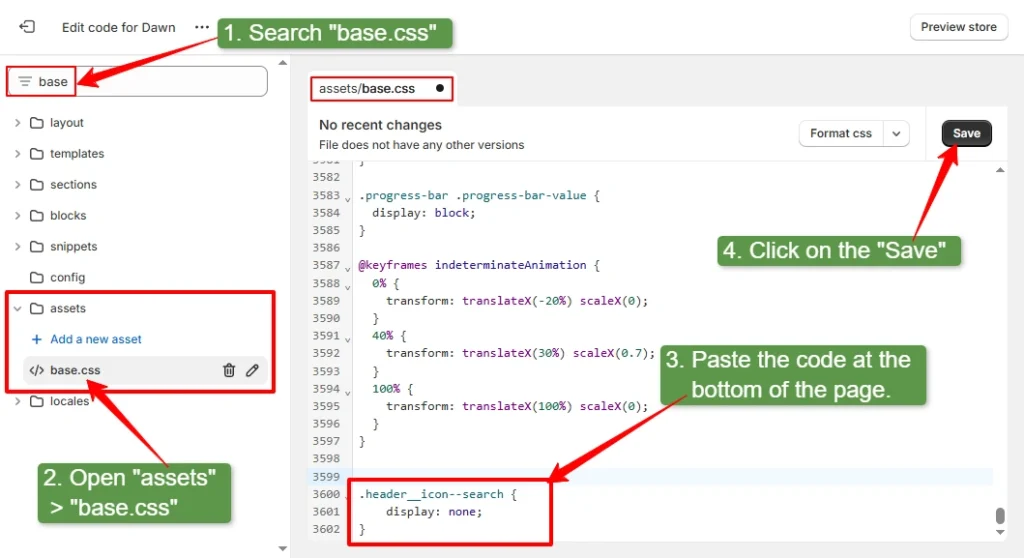Open the Format css dropdown arrow
The width and height of the screenshot is (1024, 558).
point(896,133)
